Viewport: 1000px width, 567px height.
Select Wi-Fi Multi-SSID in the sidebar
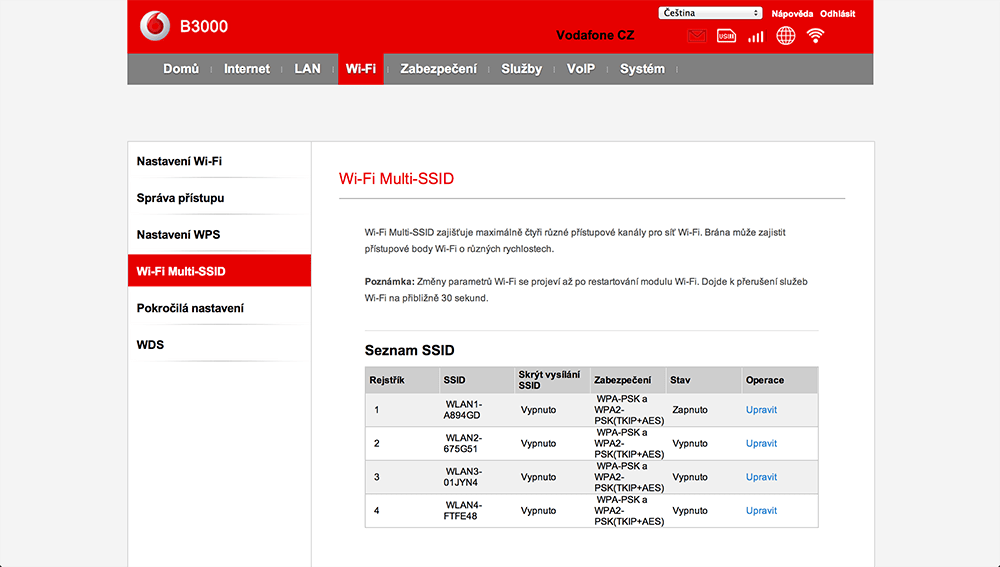[x=219, y=271]
